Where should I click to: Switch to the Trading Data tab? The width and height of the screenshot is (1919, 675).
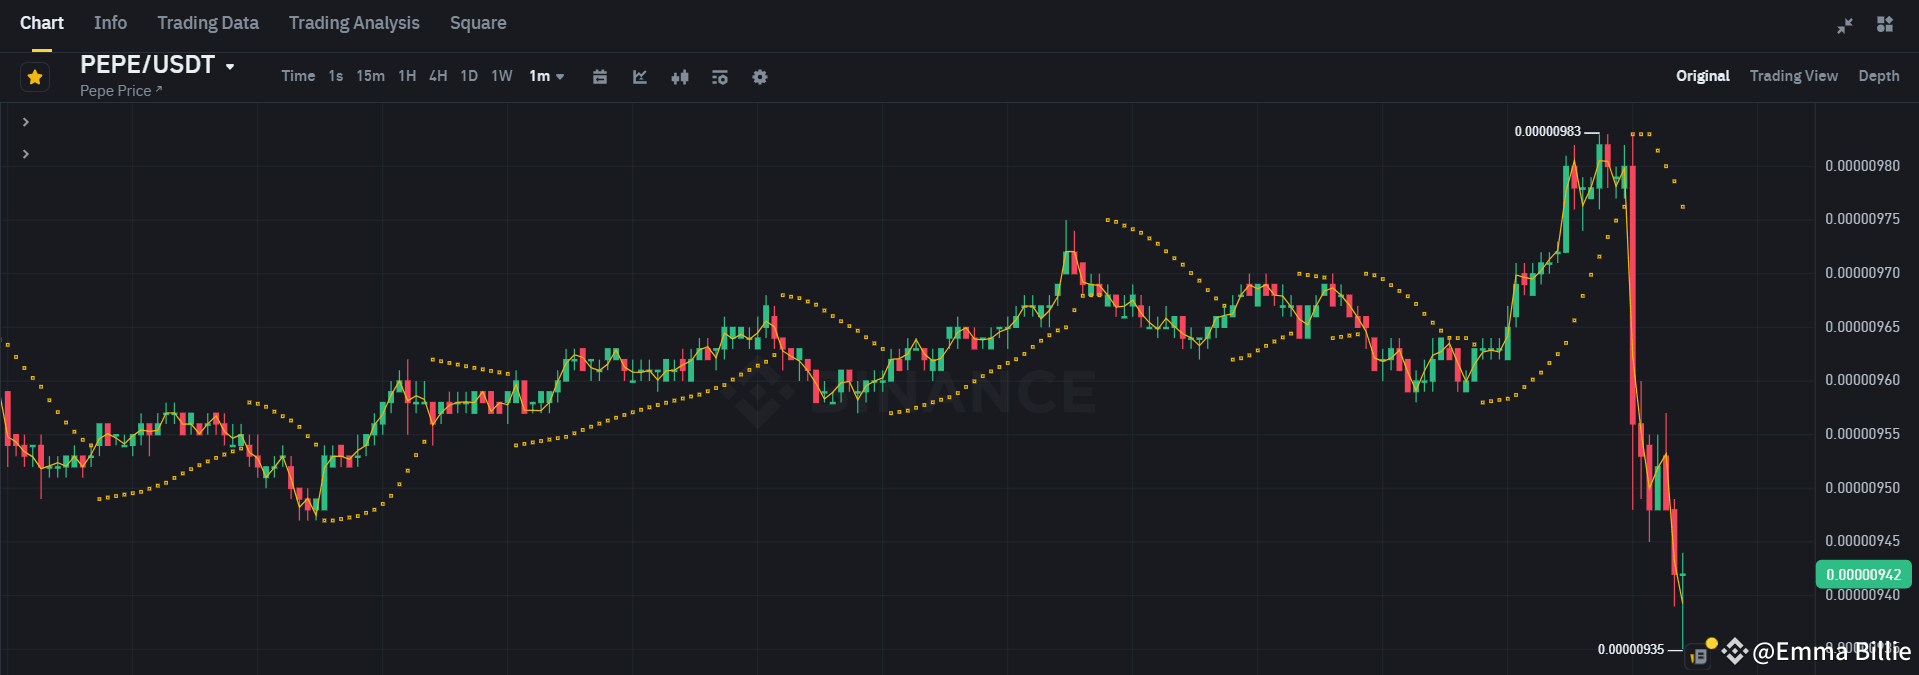coord(207,22)
